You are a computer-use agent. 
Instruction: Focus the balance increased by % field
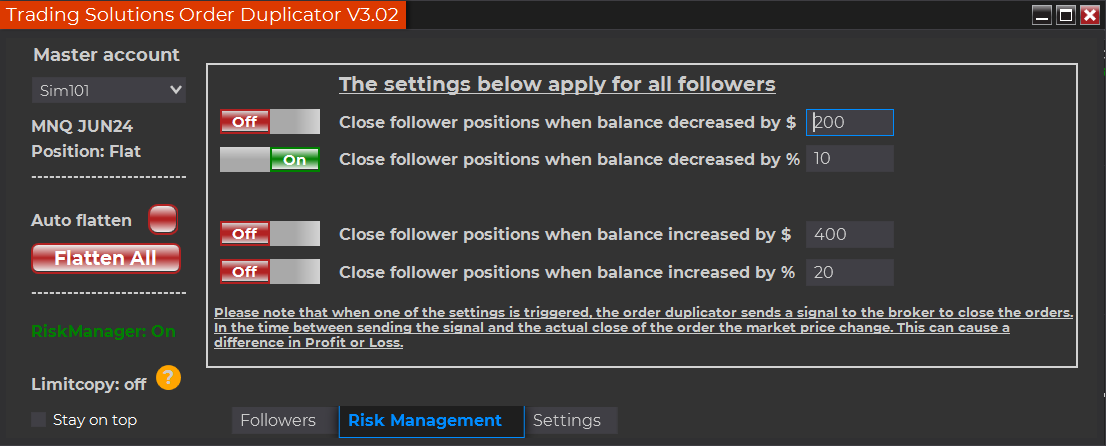click(849, 272)
